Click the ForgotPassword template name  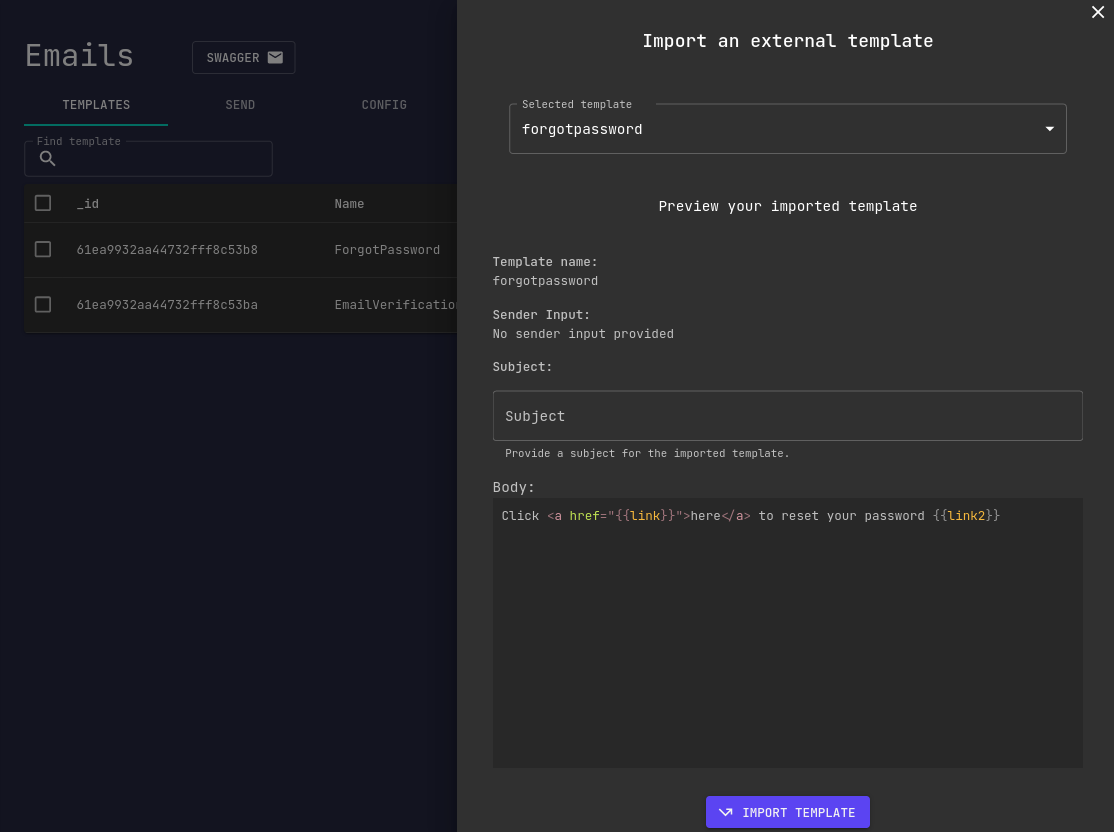click(387, 250)
